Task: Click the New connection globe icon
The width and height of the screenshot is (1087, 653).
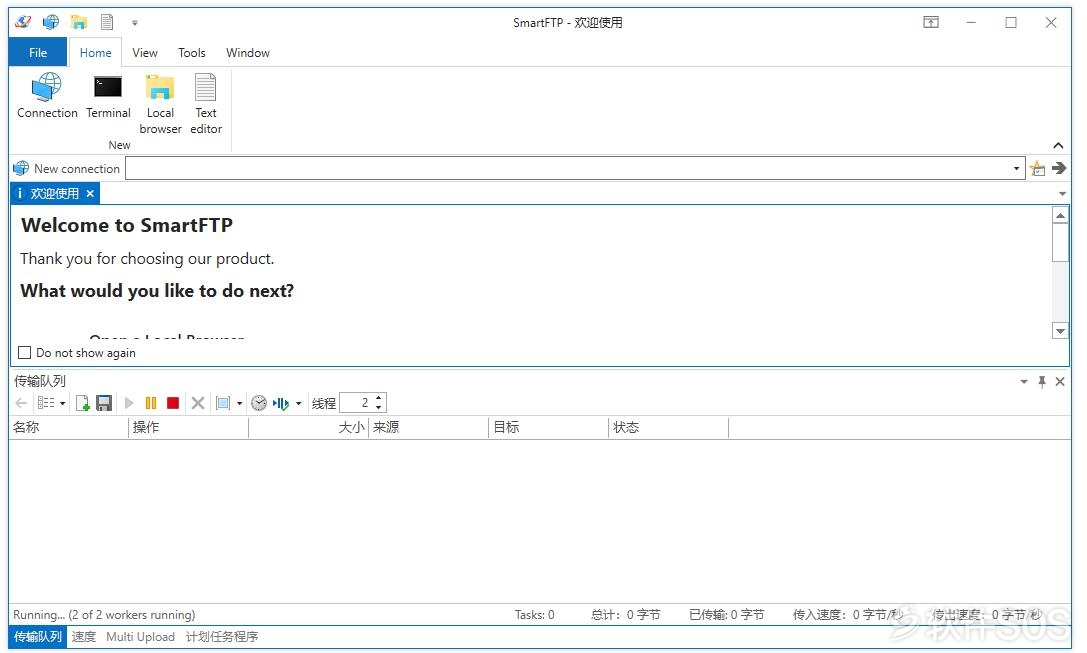Action: (x=21, y=168)
